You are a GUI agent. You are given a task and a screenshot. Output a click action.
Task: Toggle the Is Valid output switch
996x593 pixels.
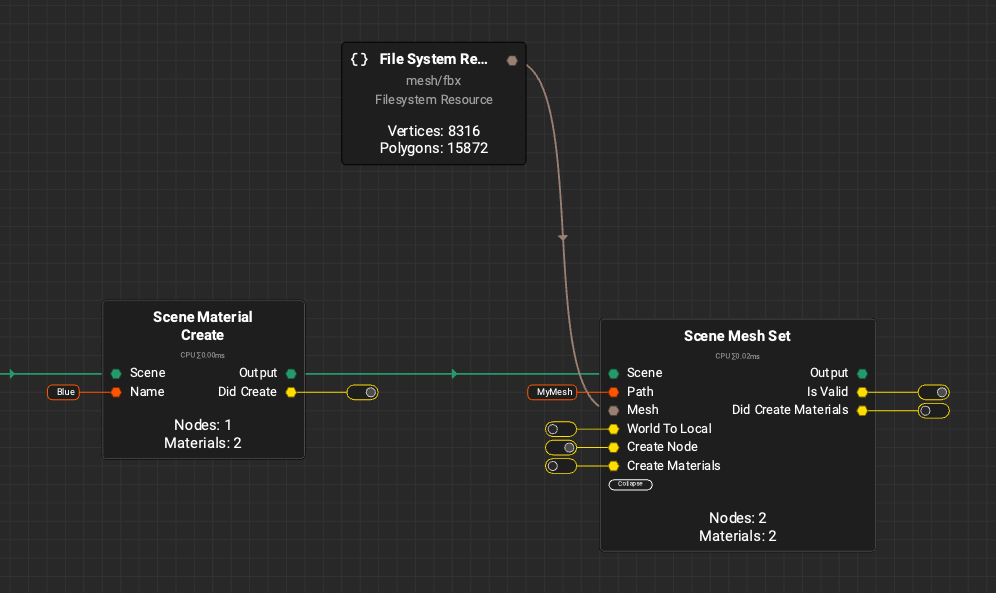[934, 392]
